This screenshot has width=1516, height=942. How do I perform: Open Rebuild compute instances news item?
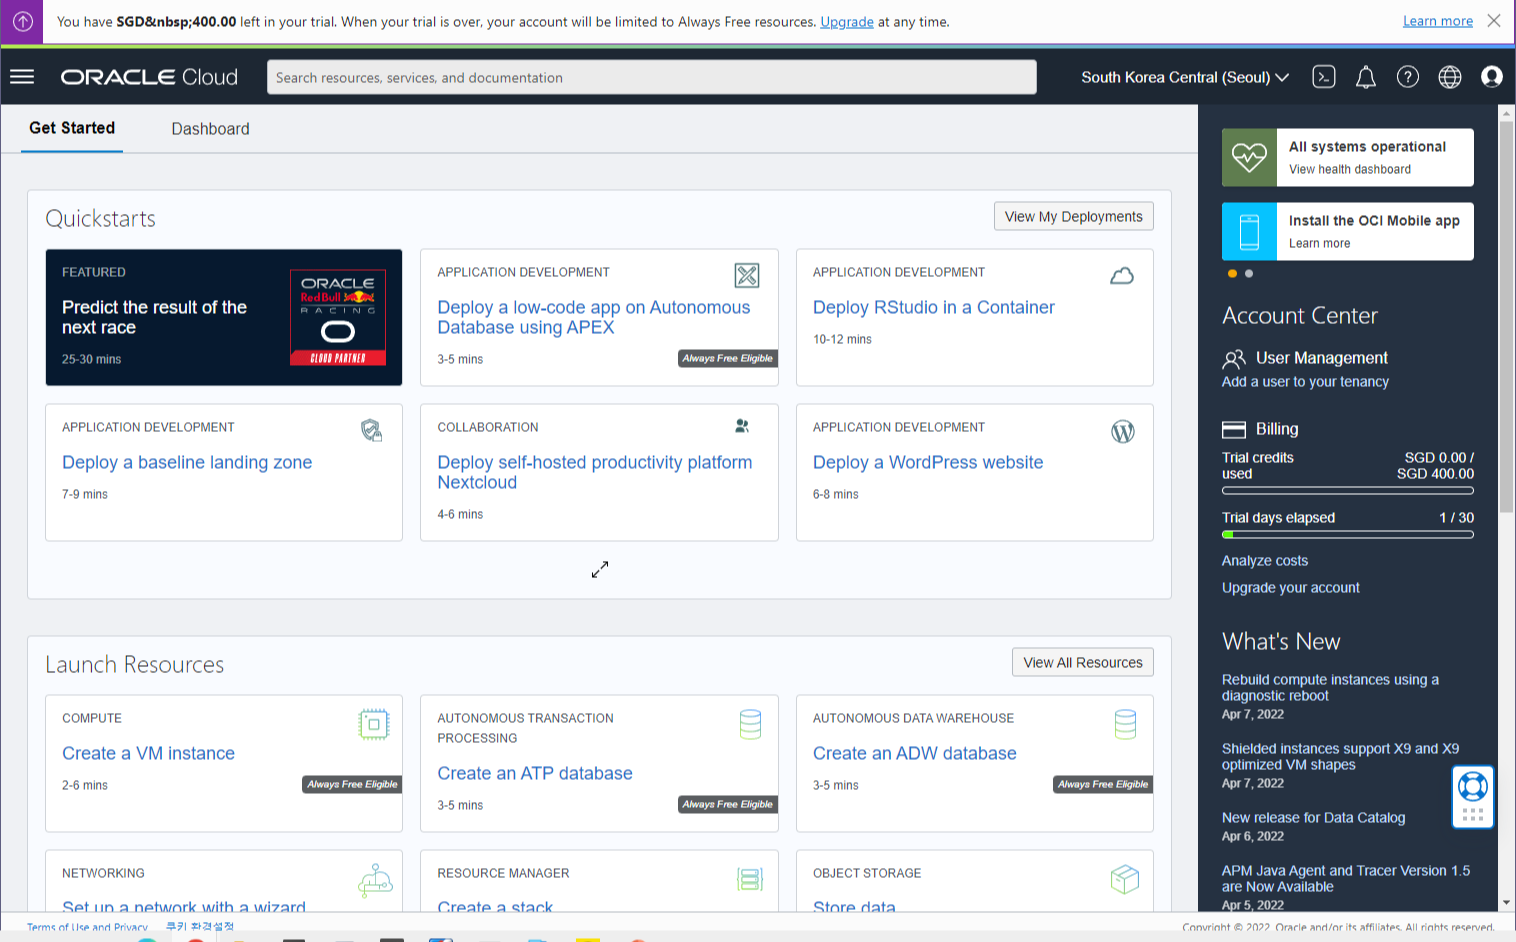(1330, 687)
